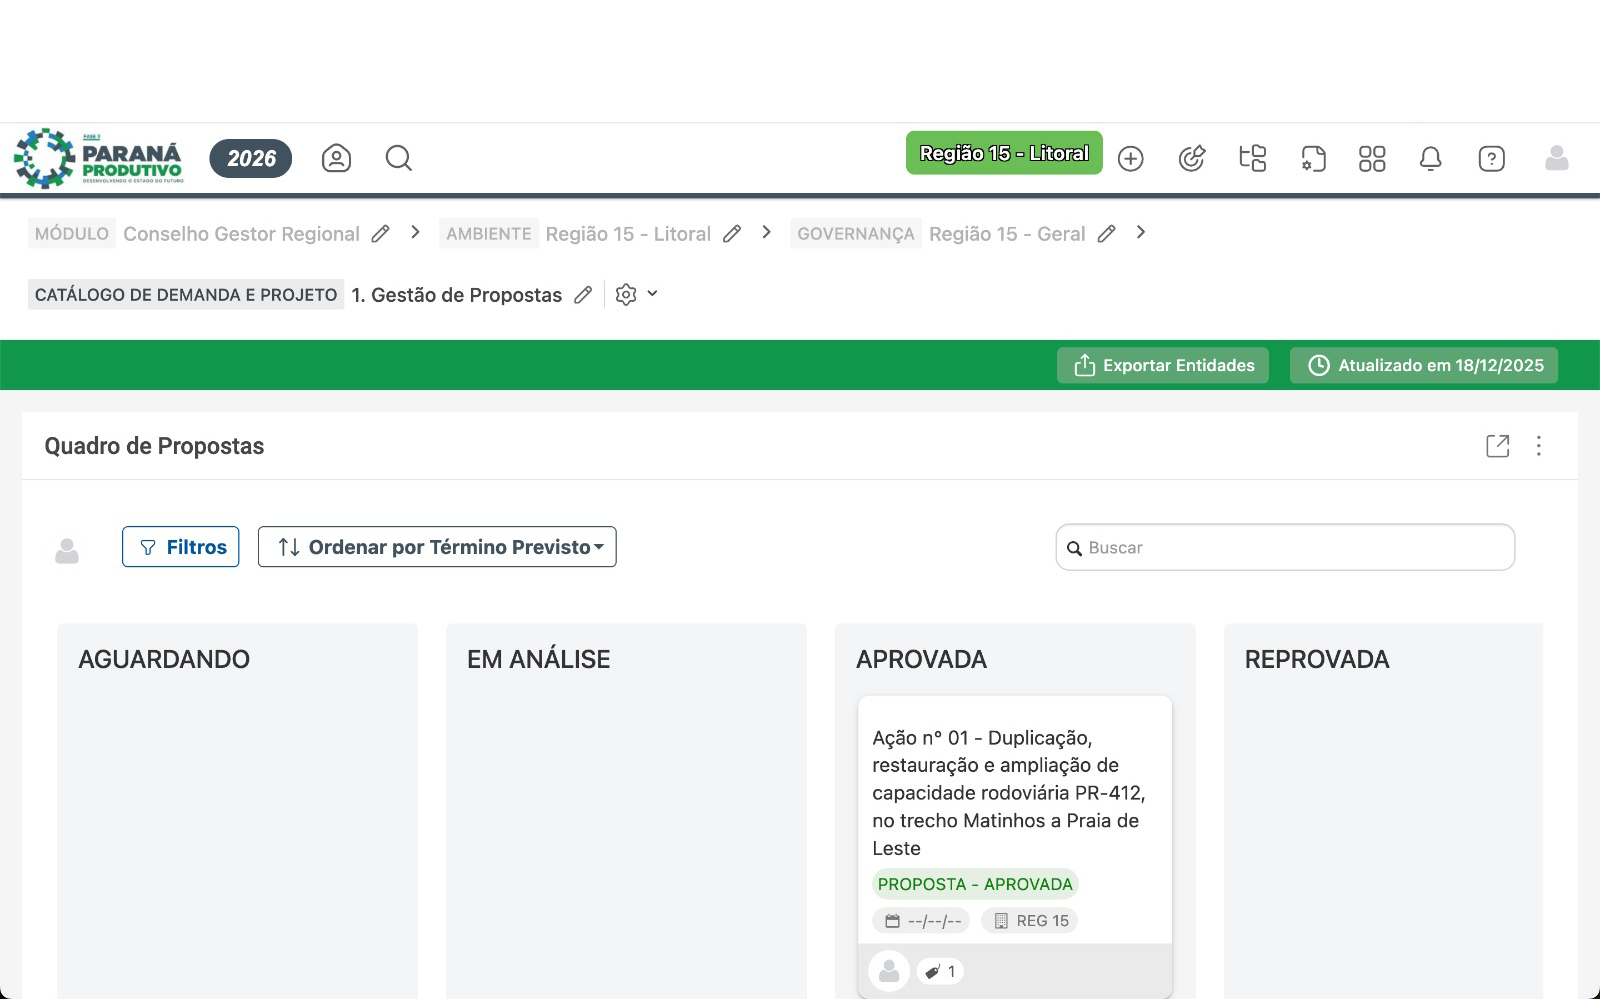Click the Região 15 - Litoral green badge
This screenshot has height=1000, width=1600.
click(1004, 153)
